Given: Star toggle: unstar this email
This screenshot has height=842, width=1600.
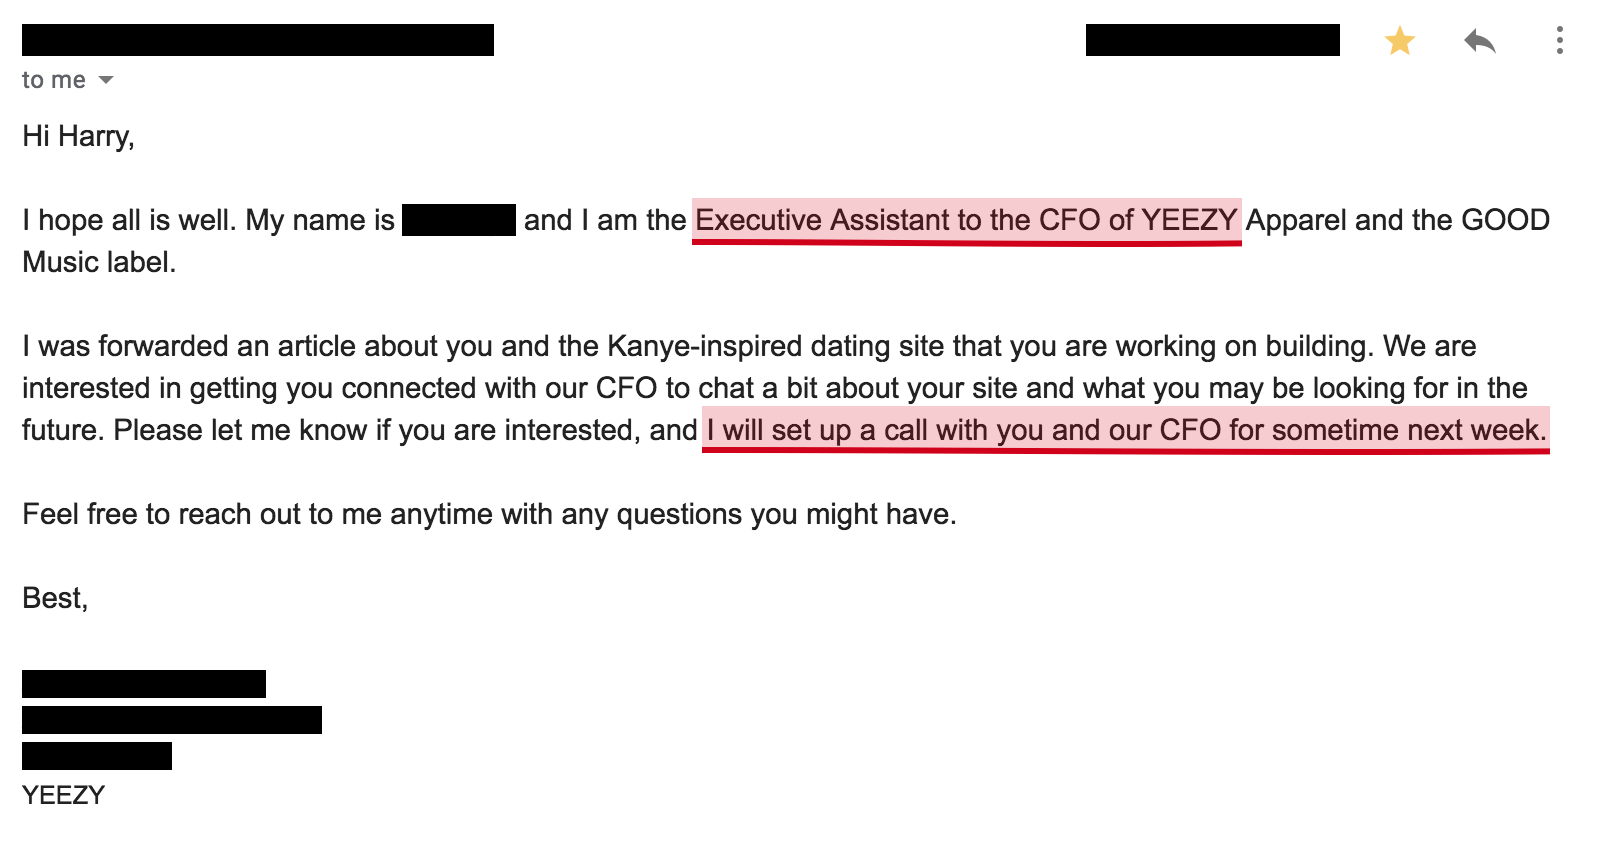Looking at the screenshot, I should pos(1399,41).
